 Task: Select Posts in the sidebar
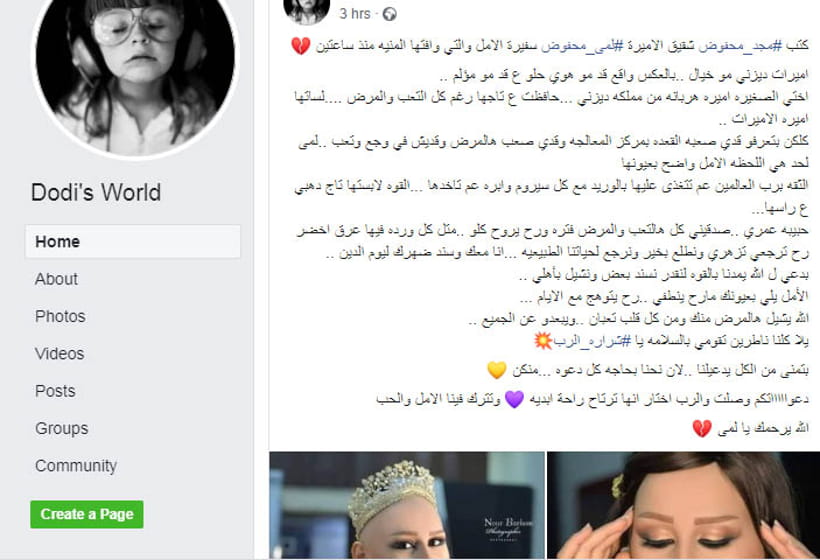point(55,391)
